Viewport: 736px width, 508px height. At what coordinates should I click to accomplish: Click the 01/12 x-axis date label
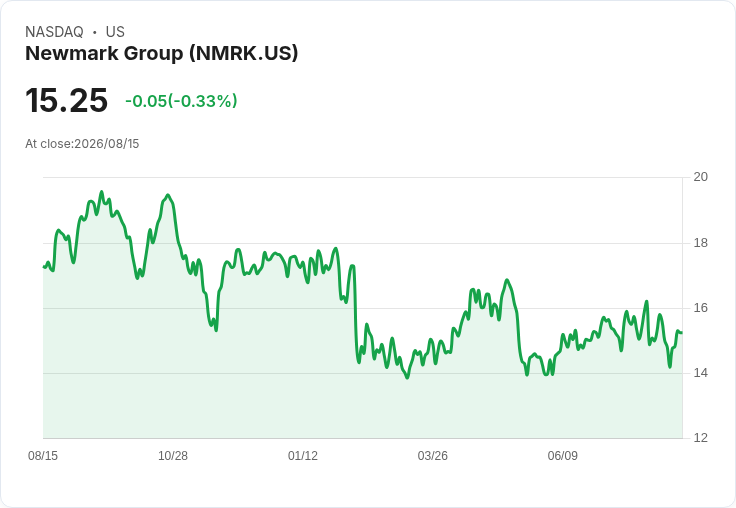point(303,455)
